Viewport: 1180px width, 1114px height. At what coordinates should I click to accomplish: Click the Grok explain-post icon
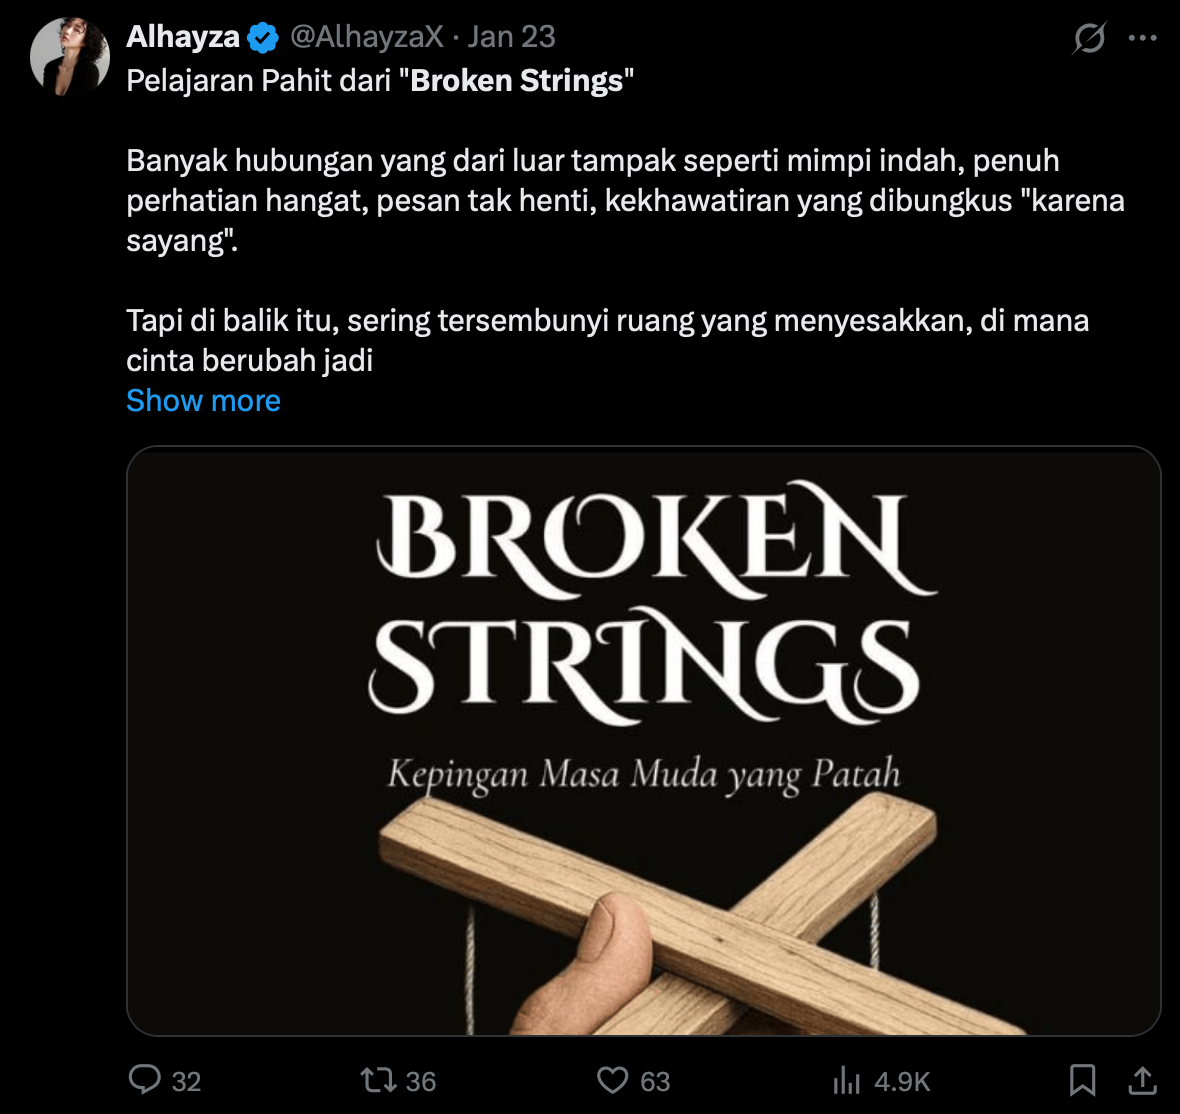[x=1089, y=38]
